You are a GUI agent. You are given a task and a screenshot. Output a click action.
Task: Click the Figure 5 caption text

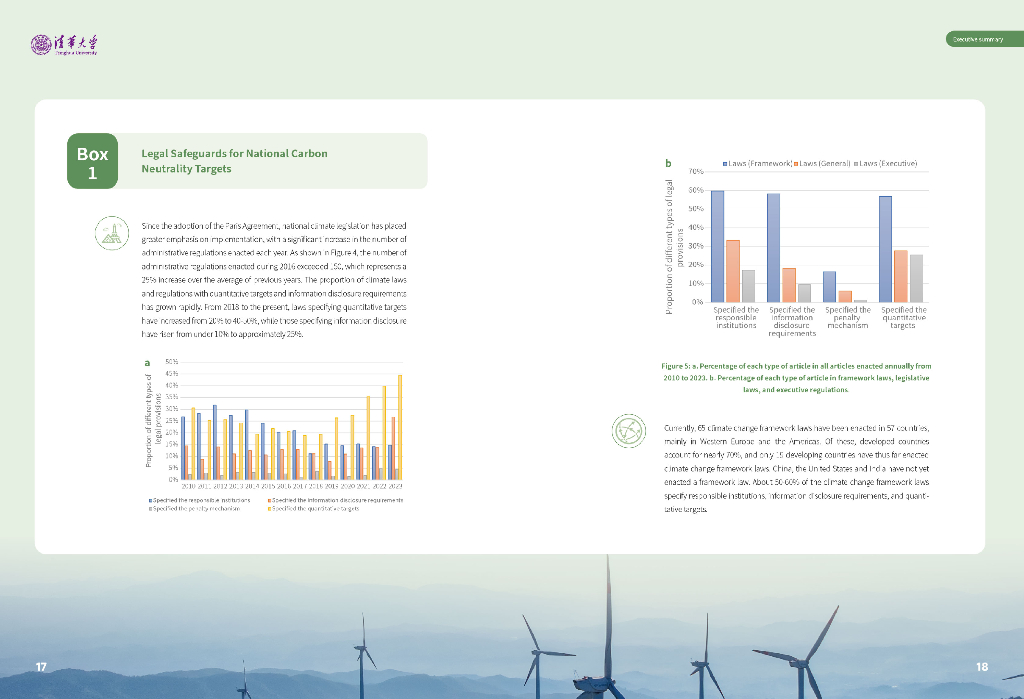pyautogui.click(x=796, y=377)
